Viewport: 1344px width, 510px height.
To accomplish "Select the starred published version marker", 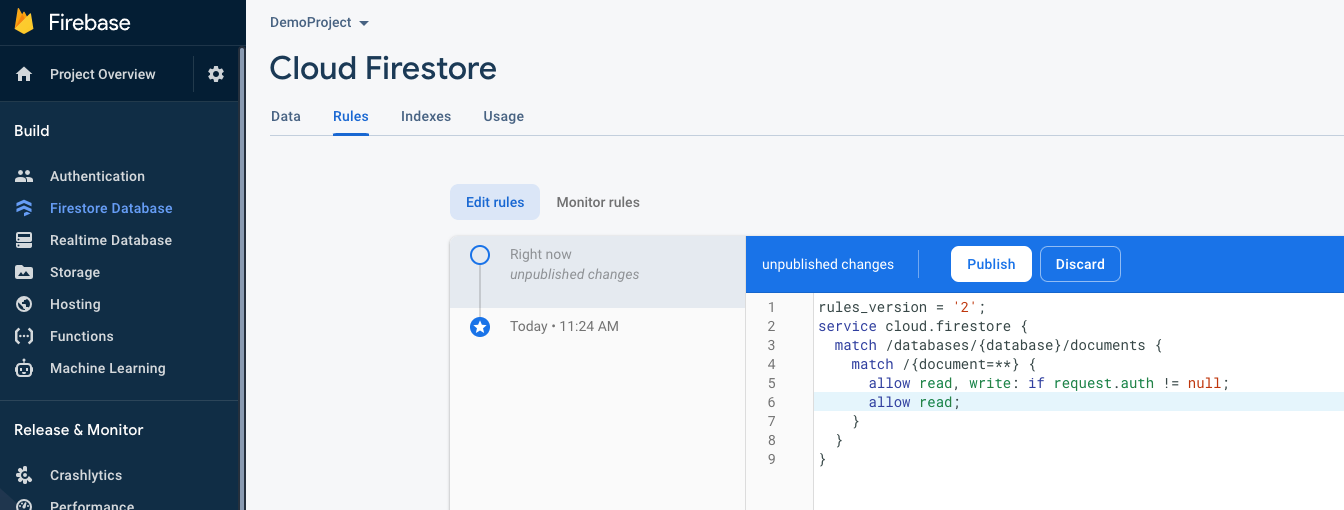I will click(x=480, y=327).
